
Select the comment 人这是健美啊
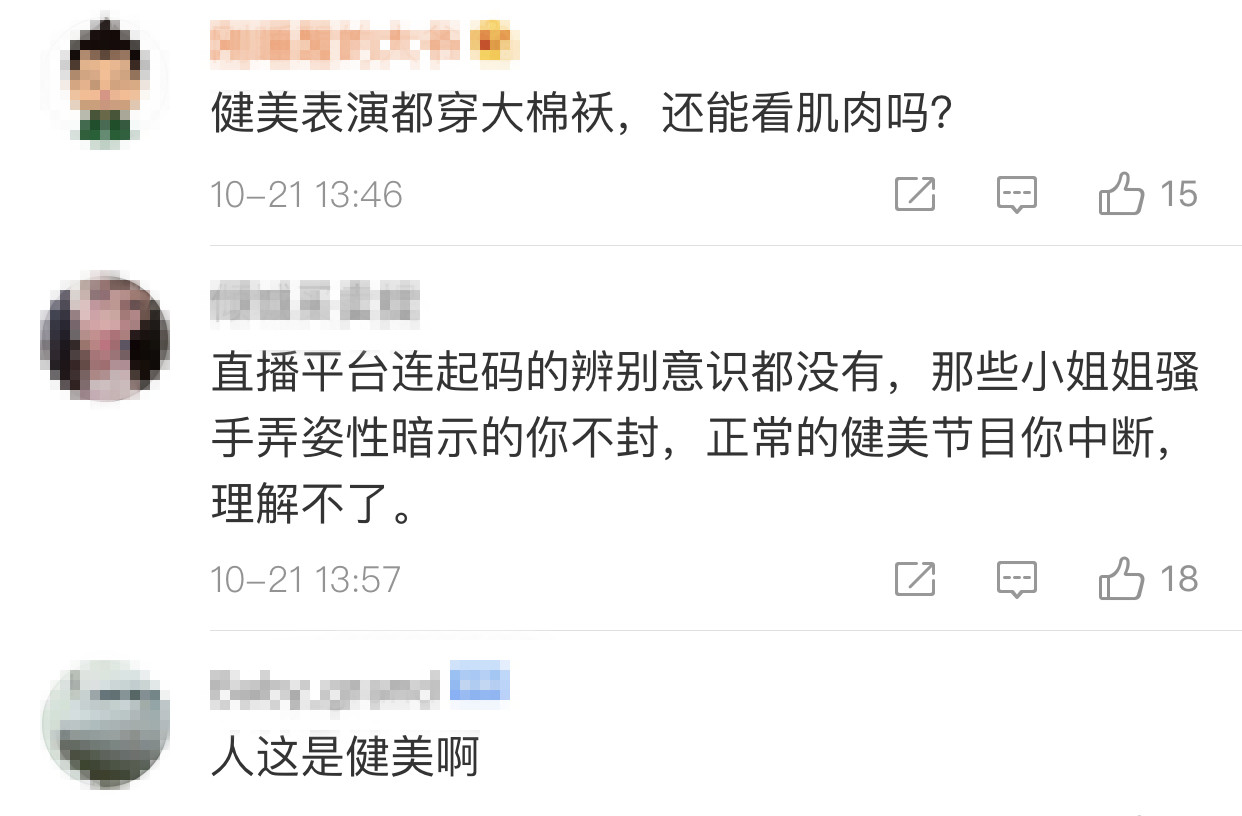(345, 757)
